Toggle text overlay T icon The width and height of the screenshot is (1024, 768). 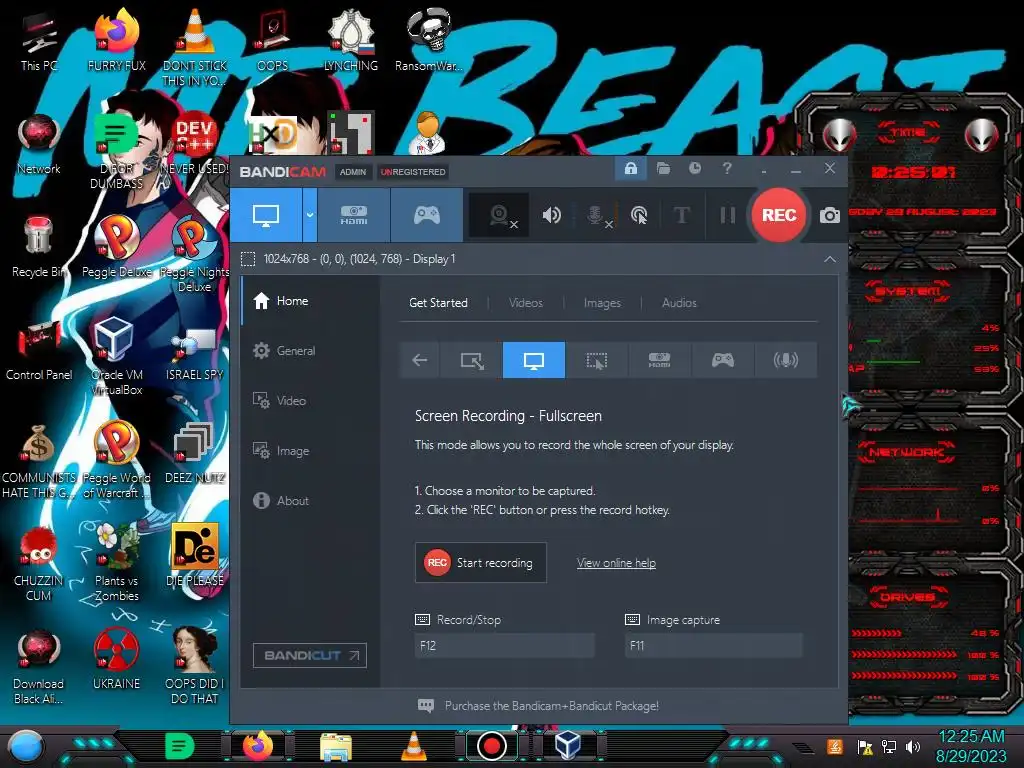tap(682, 215)
